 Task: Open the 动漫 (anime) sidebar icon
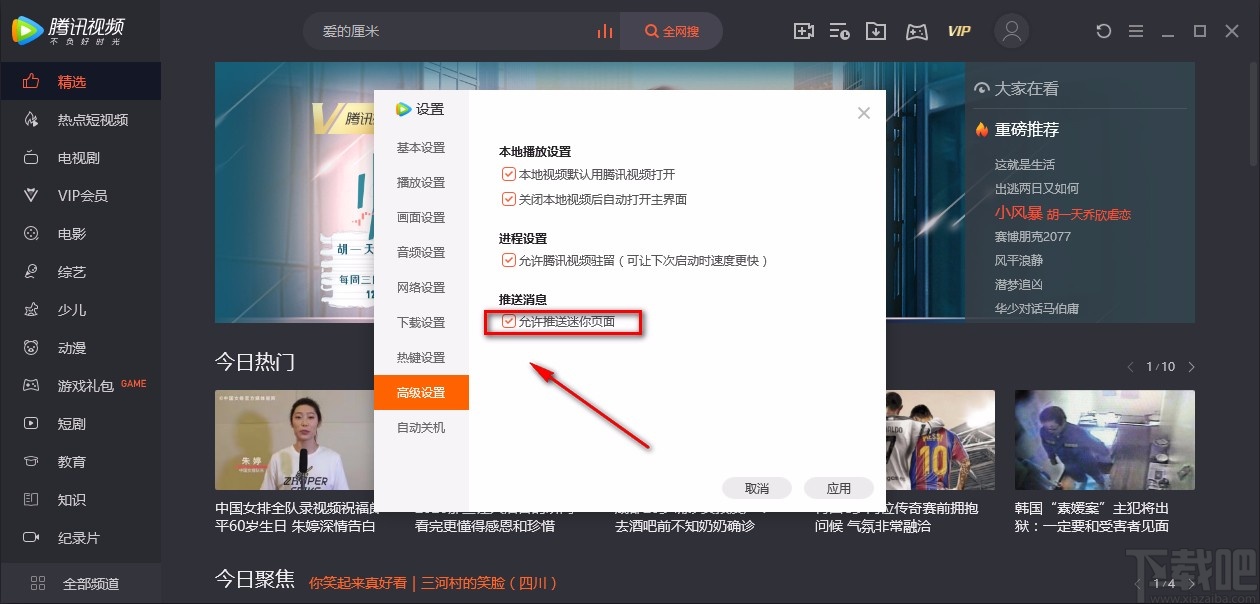70,347
